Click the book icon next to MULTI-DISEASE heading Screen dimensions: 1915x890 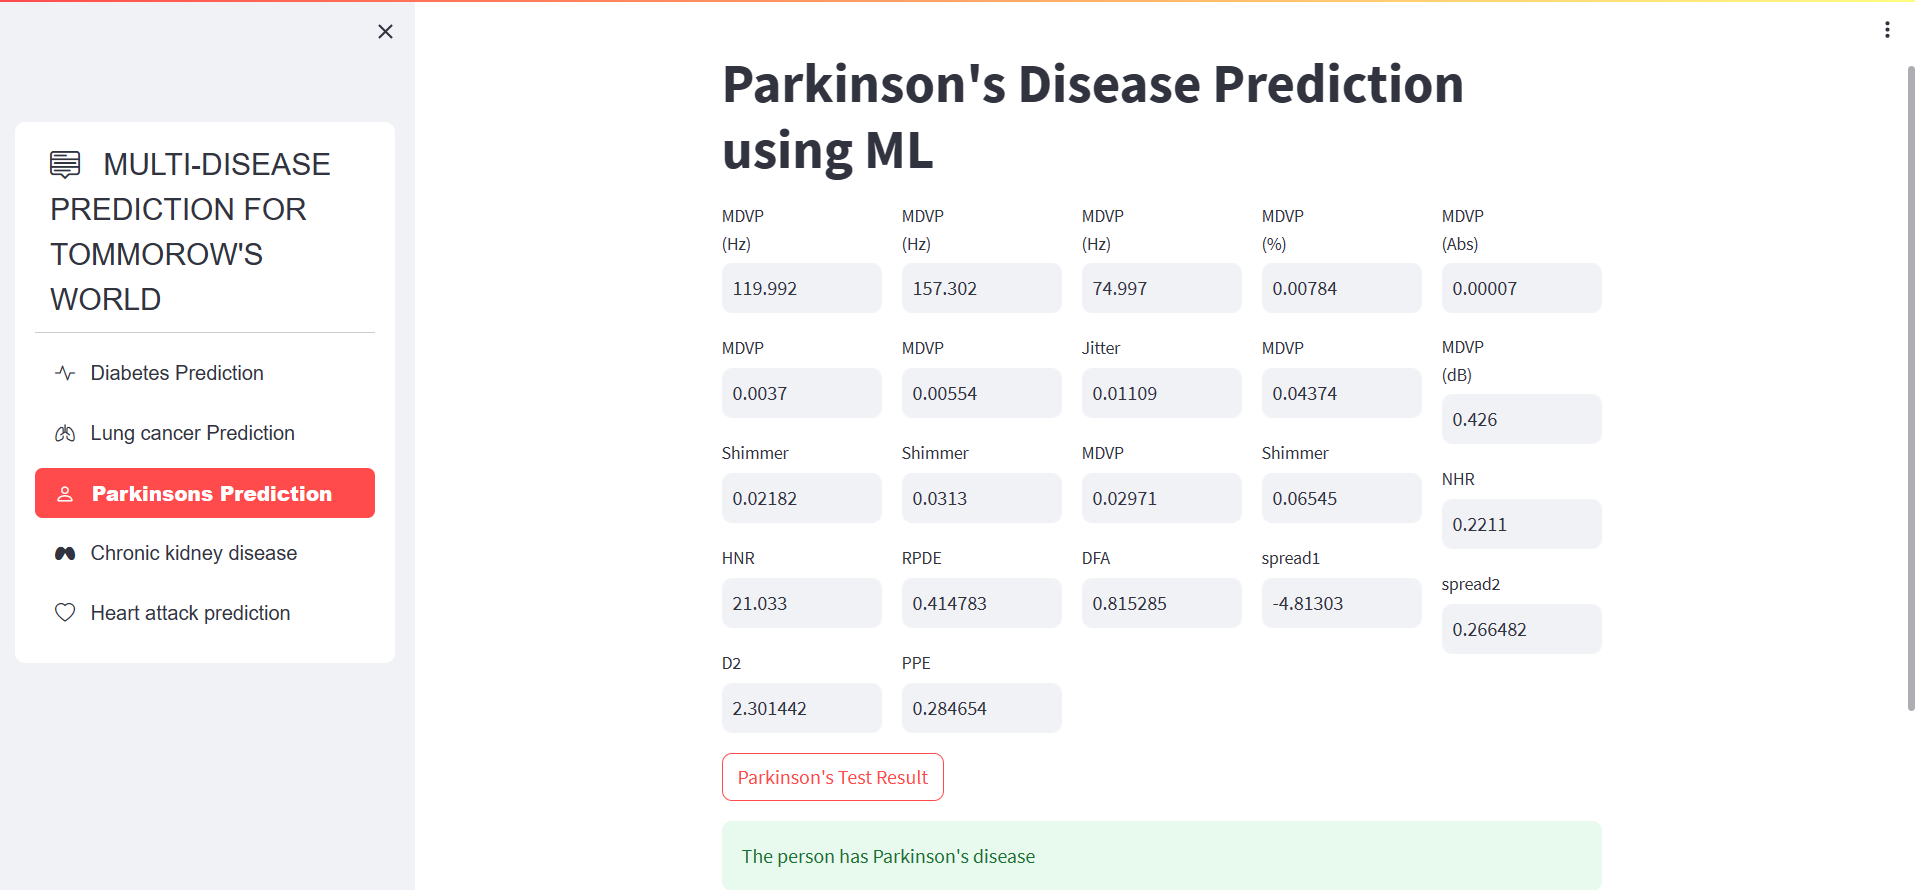coord(64,163)
